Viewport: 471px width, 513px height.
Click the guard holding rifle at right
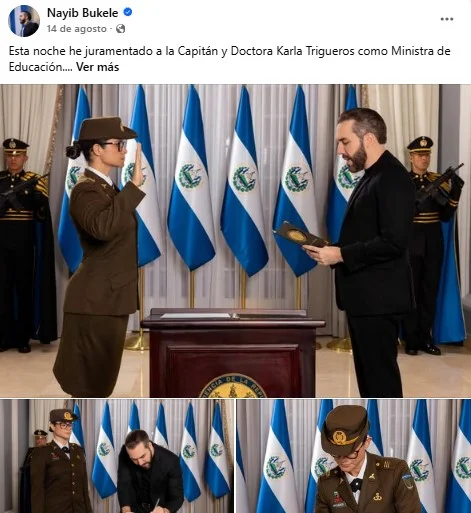pyautogui.click(x=431, y=245)
